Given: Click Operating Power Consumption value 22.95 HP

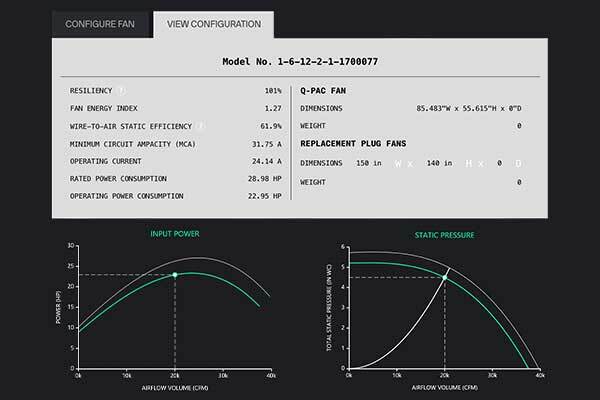Looking at the screenshot, I should (x=263, y=198).
